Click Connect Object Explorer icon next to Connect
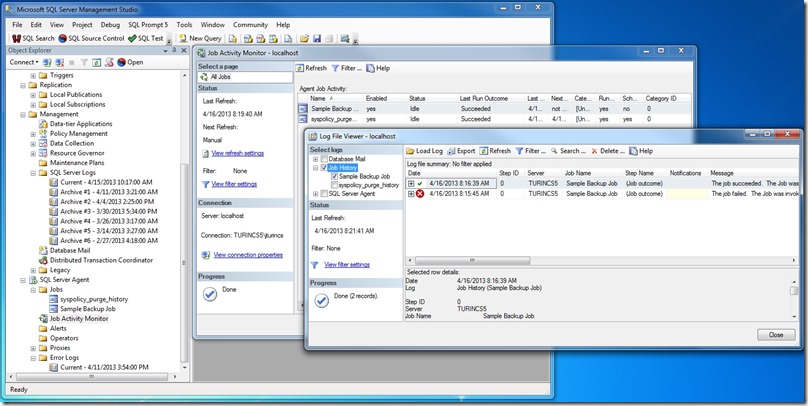This screenshot has height=406, width=808. (x=47, y=62)
